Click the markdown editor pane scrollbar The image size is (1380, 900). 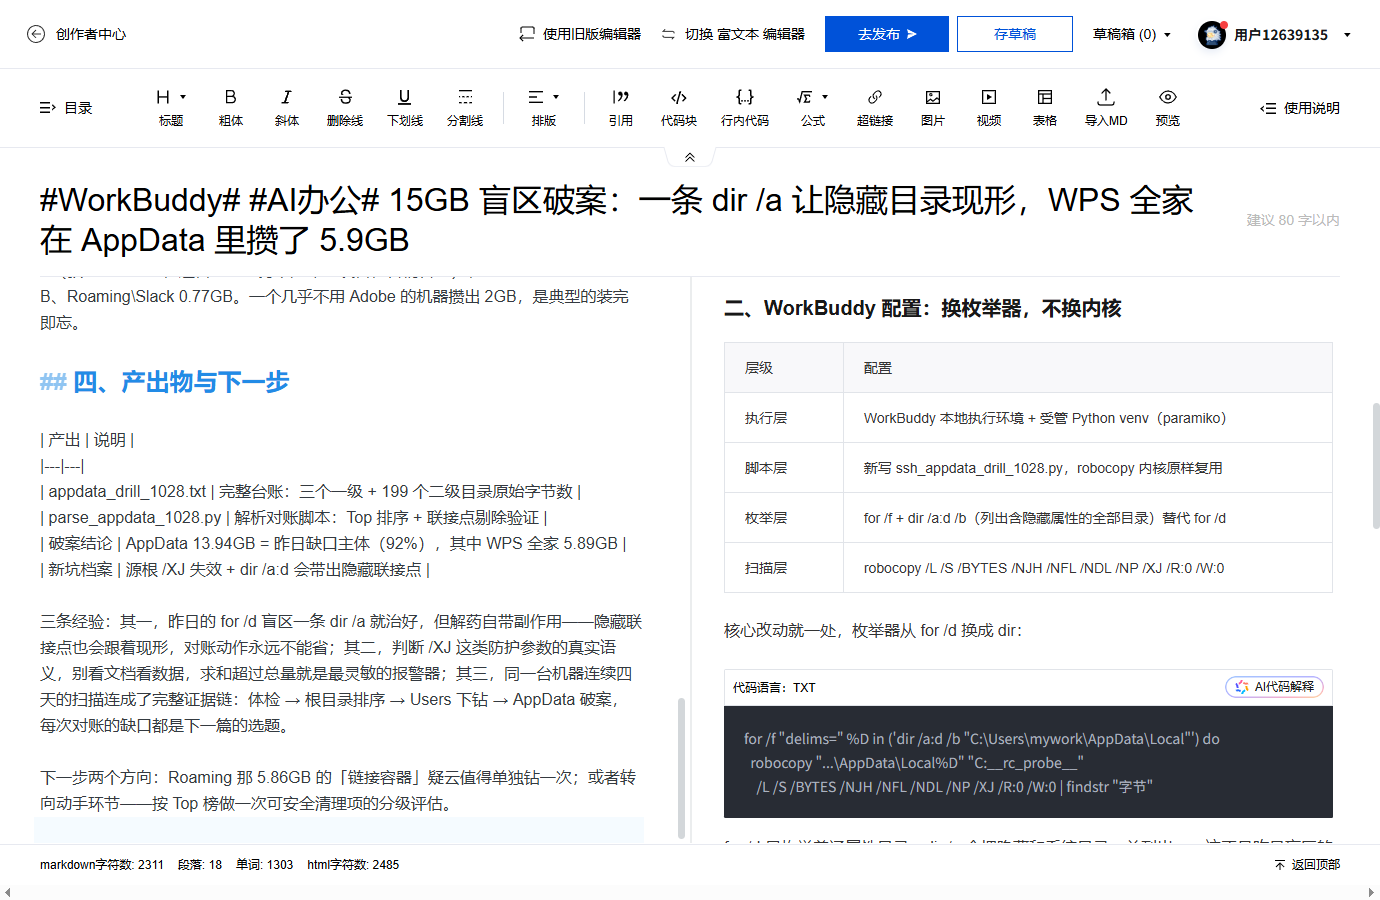click(x=682, y=768)
